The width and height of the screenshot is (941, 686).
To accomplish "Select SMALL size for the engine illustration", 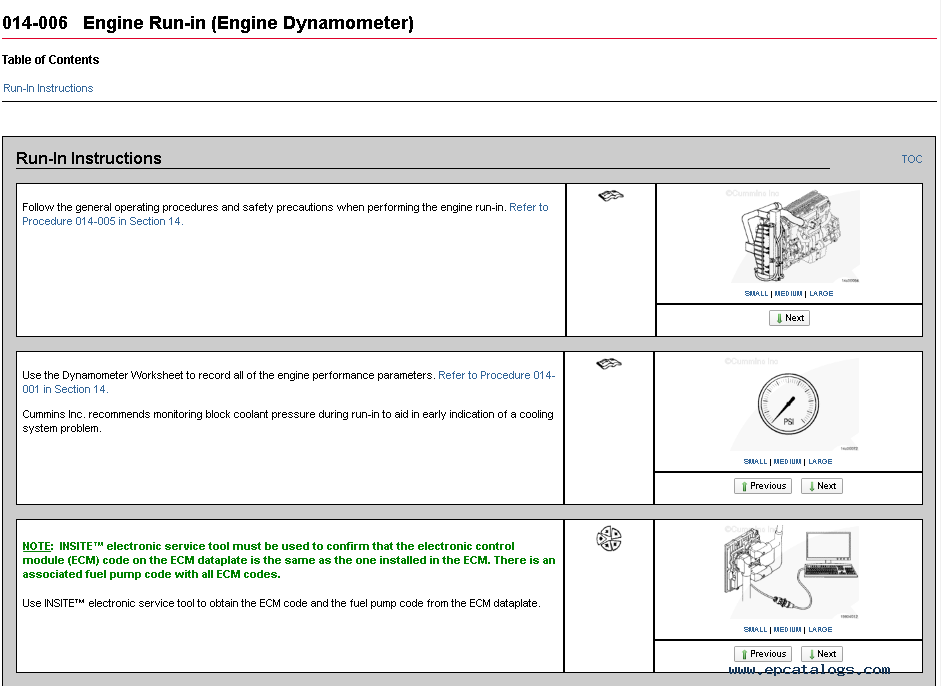I will click(756, 293).
